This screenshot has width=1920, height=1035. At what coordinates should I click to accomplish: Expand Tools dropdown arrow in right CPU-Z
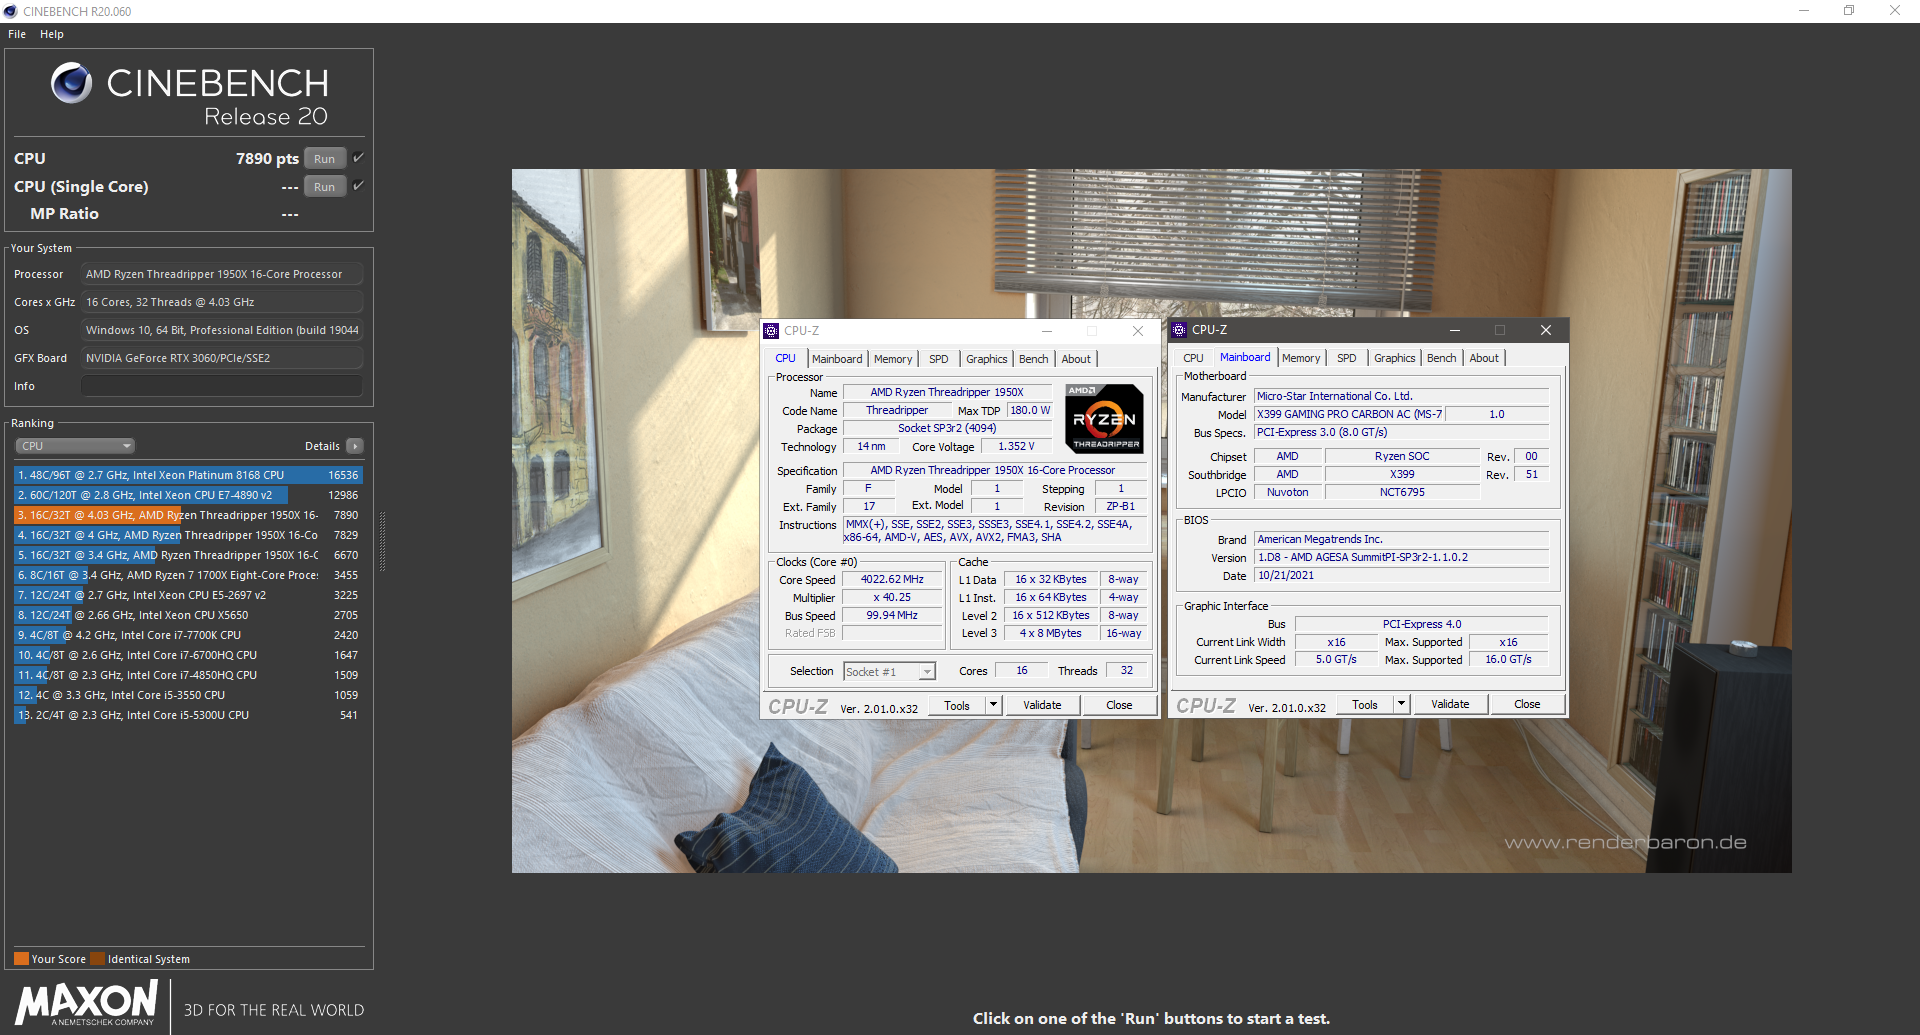[1402, 704]
